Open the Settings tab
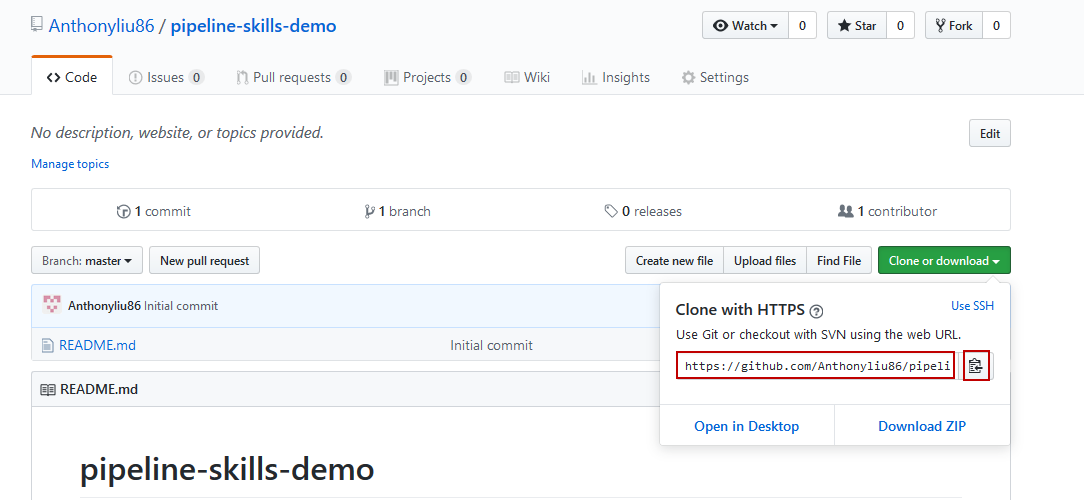The width and height of the screenshot is (1084, 500). pos(715,77)
